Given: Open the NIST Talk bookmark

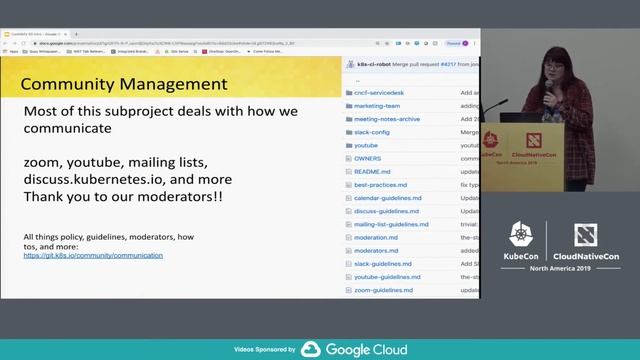Looking at the screenshot, I should pyautogui.click(x=86, y=52).
